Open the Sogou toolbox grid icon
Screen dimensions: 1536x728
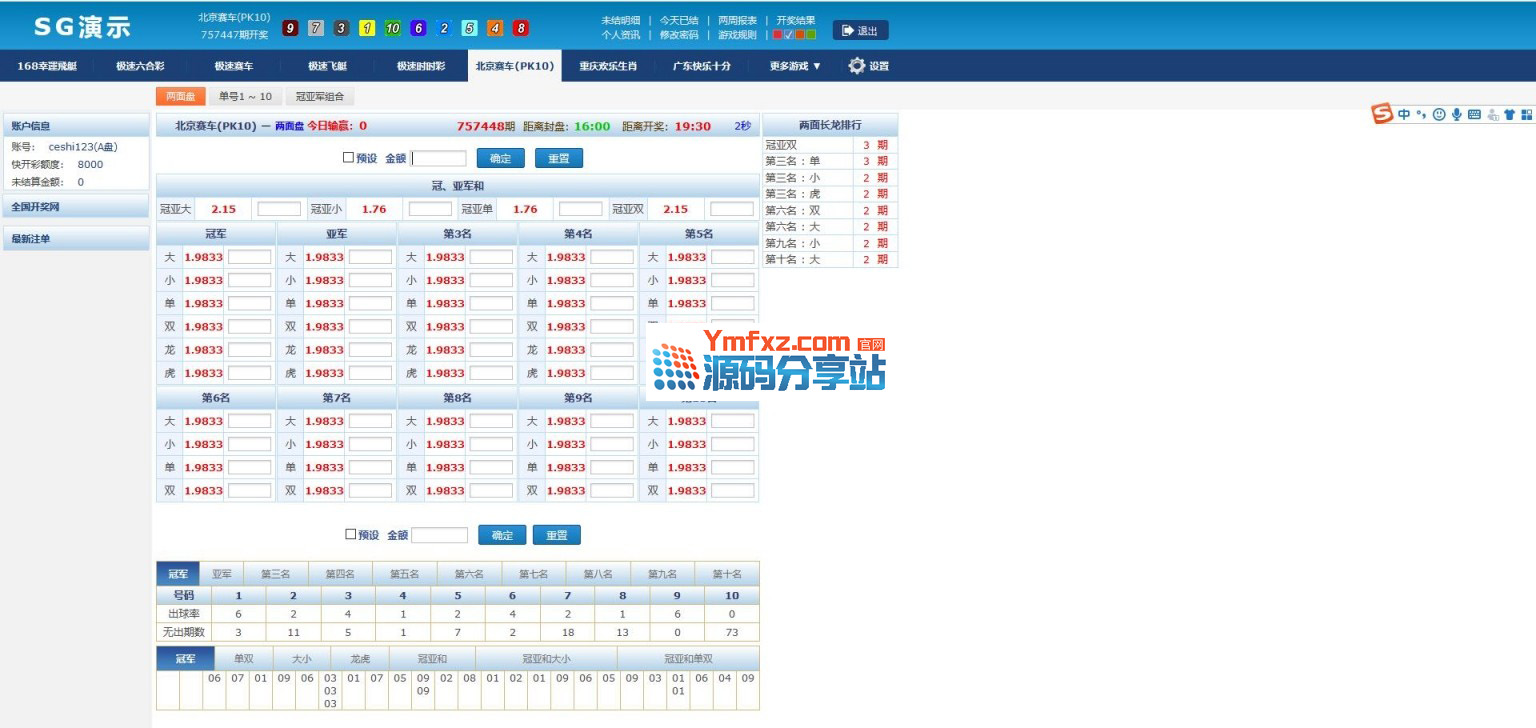pos(1526,115)
